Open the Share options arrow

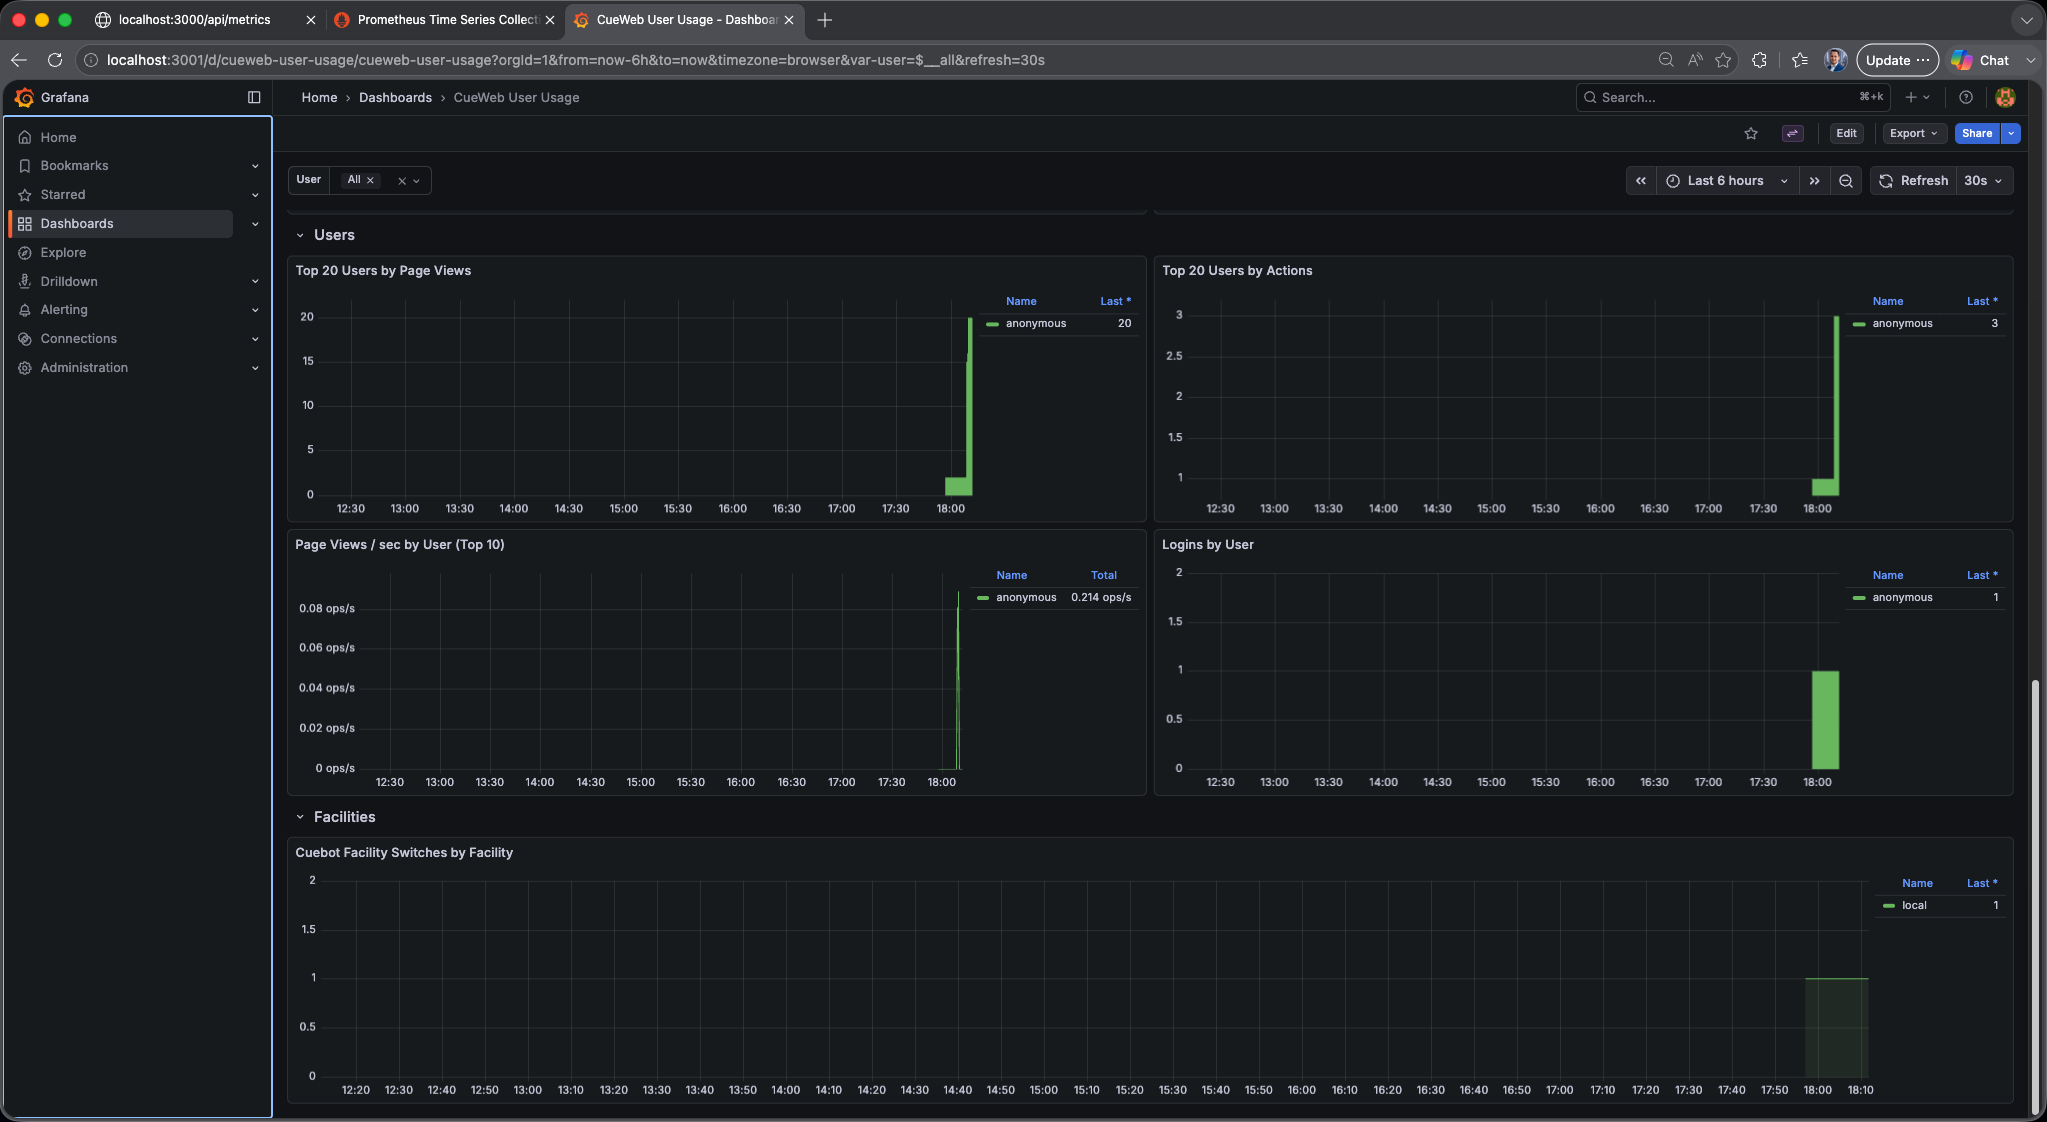pyautogui.click(x=2011, y=133)
